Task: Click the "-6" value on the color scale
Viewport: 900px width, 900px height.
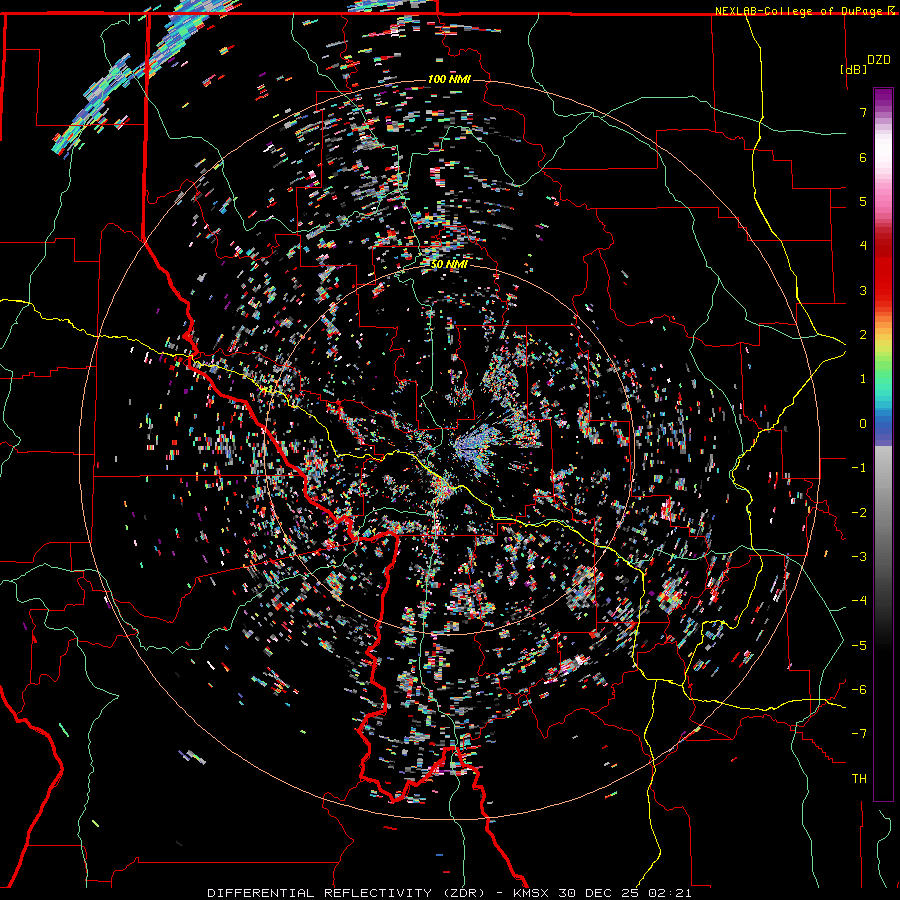Action: click(859, 689)
